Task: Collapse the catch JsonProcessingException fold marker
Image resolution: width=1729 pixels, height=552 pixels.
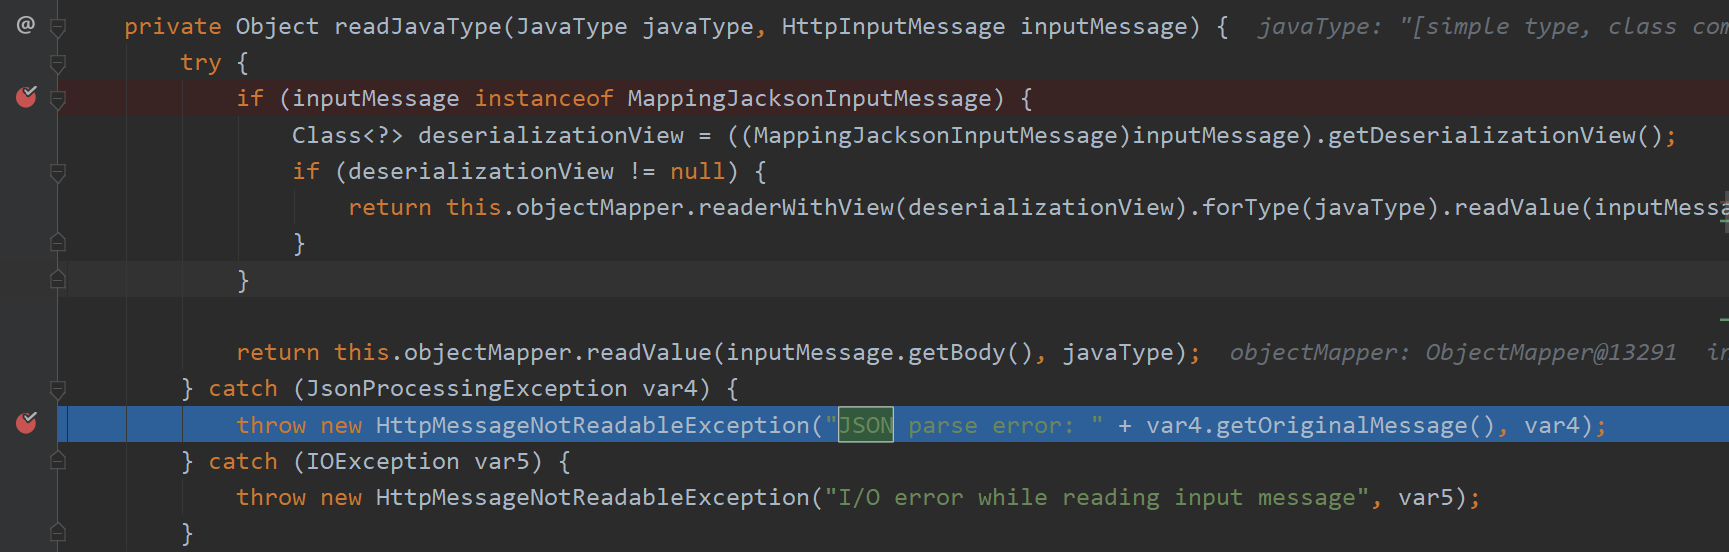Action: click(x=58, y=389)
